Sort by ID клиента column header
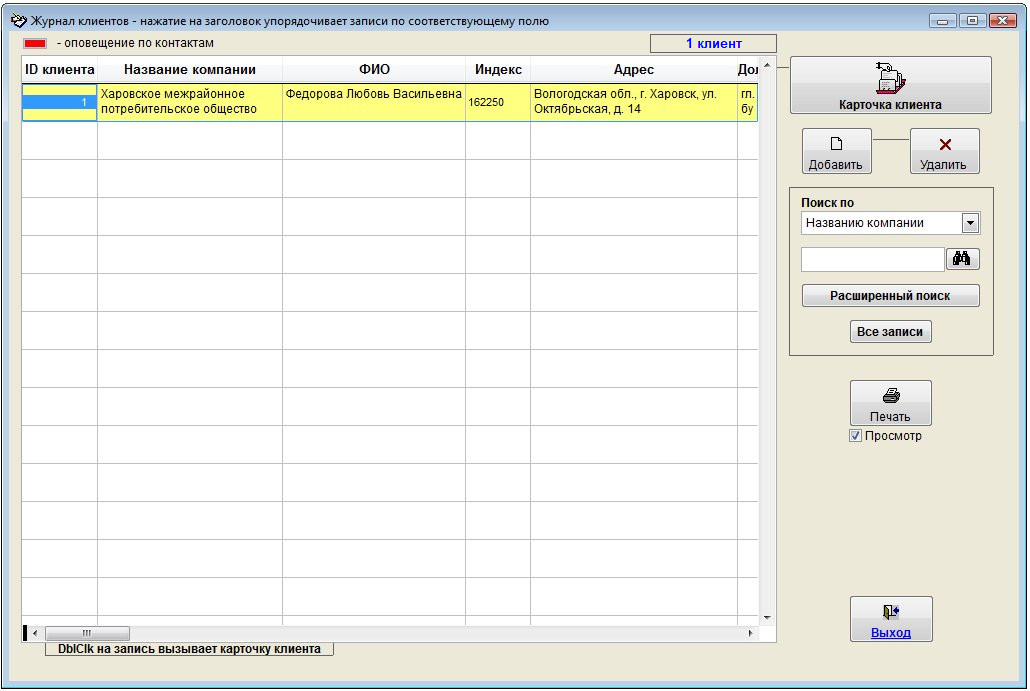 pos(59,70)
